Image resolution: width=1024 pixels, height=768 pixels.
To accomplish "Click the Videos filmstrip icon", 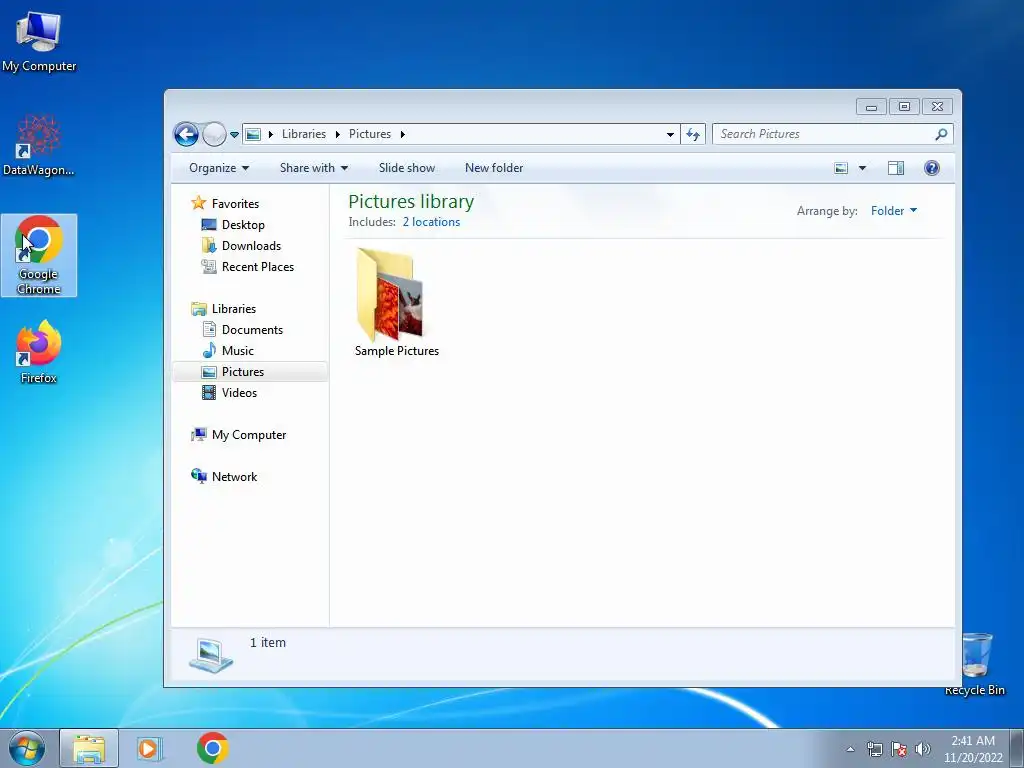I will click(x=209, y=392).
